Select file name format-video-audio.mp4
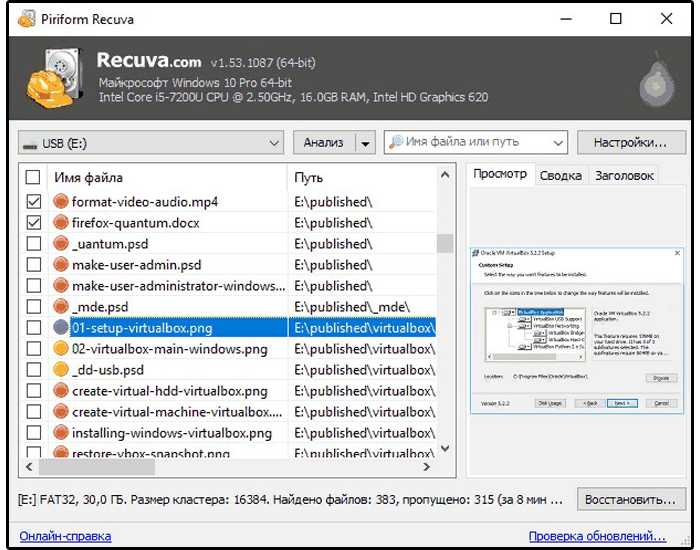 pos(145,202)
